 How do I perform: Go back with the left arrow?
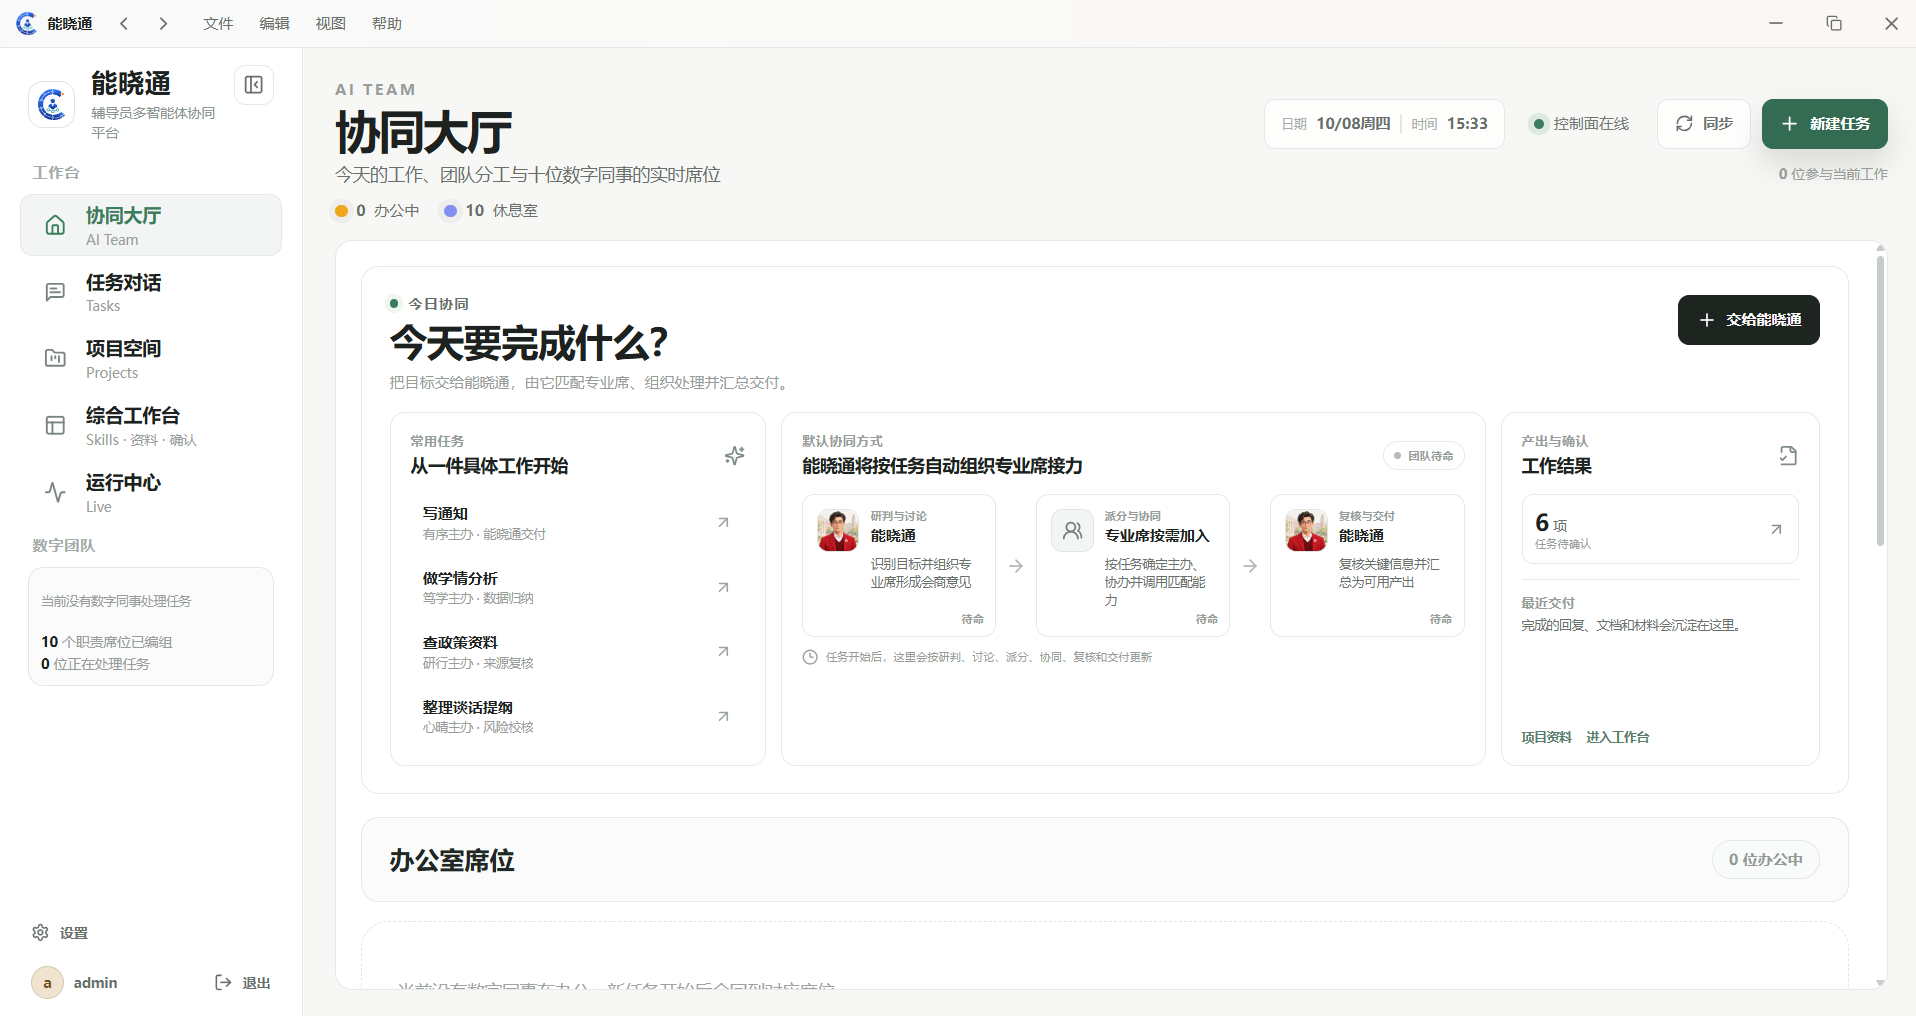(124, 23)
